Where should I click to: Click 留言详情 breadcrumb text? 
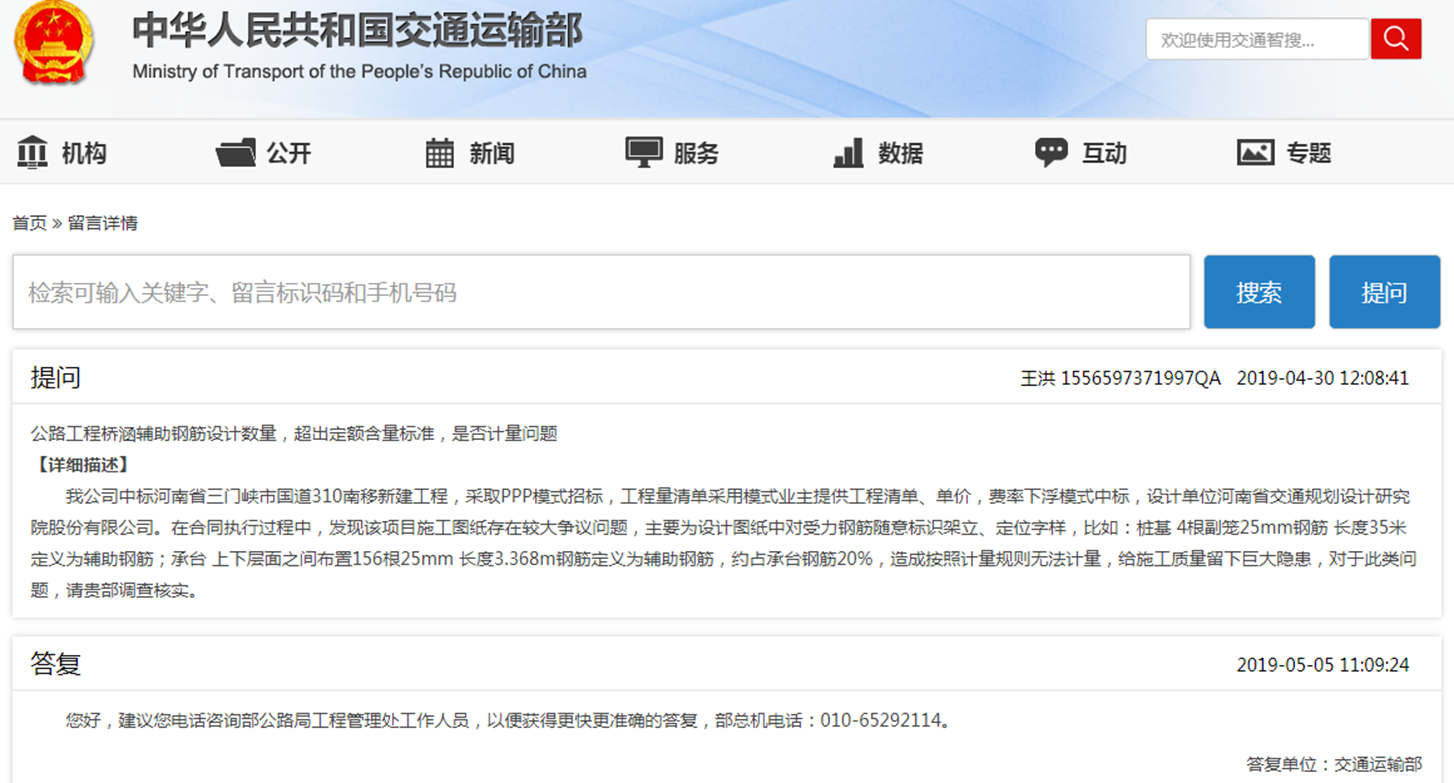(x=103, y=223)
